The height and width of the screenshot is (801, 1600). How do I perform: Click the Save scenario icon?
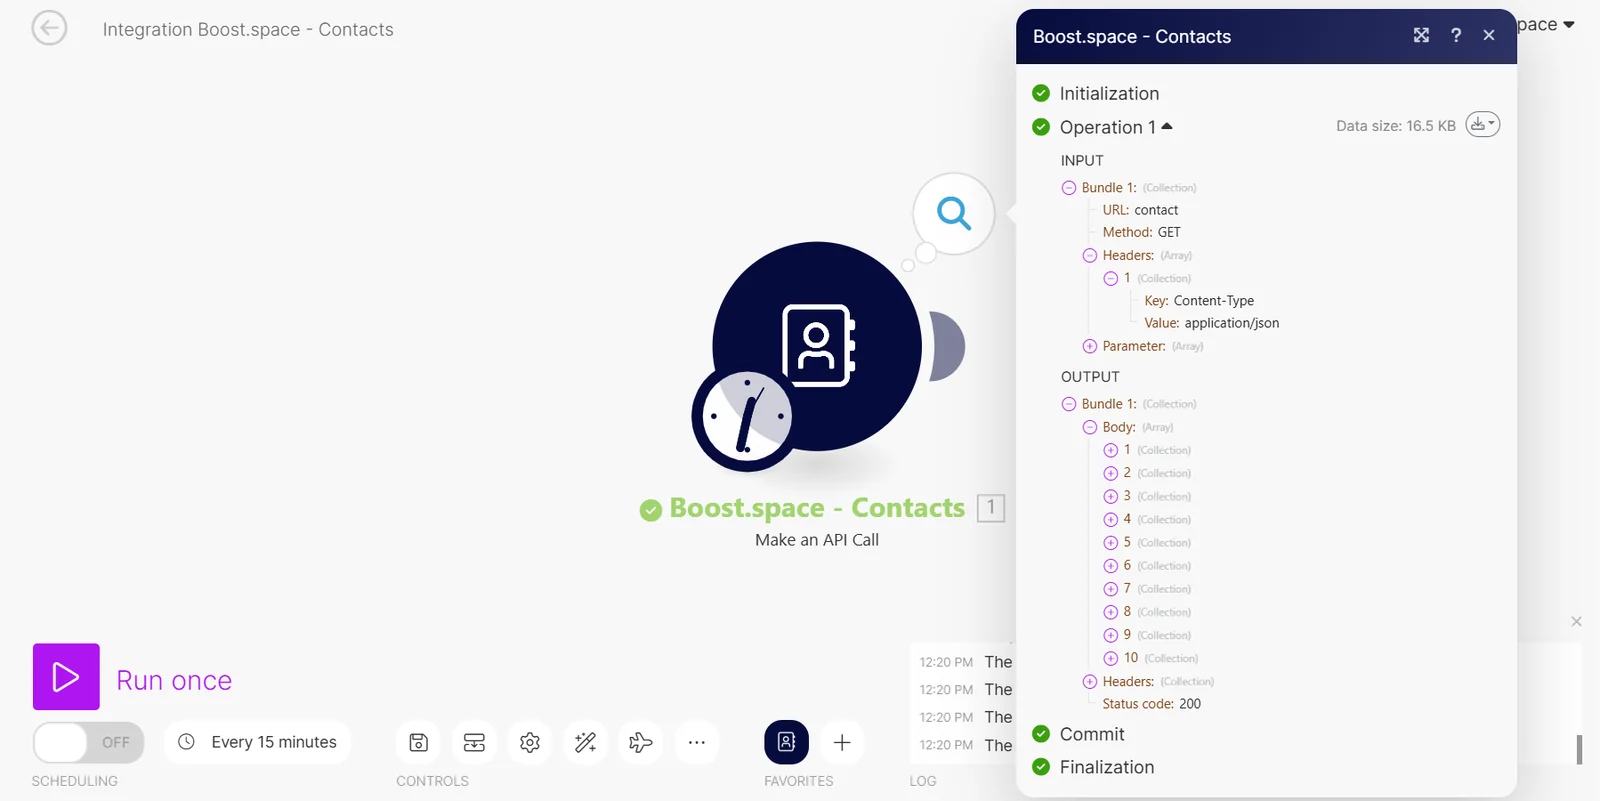(x=419, y=742)
